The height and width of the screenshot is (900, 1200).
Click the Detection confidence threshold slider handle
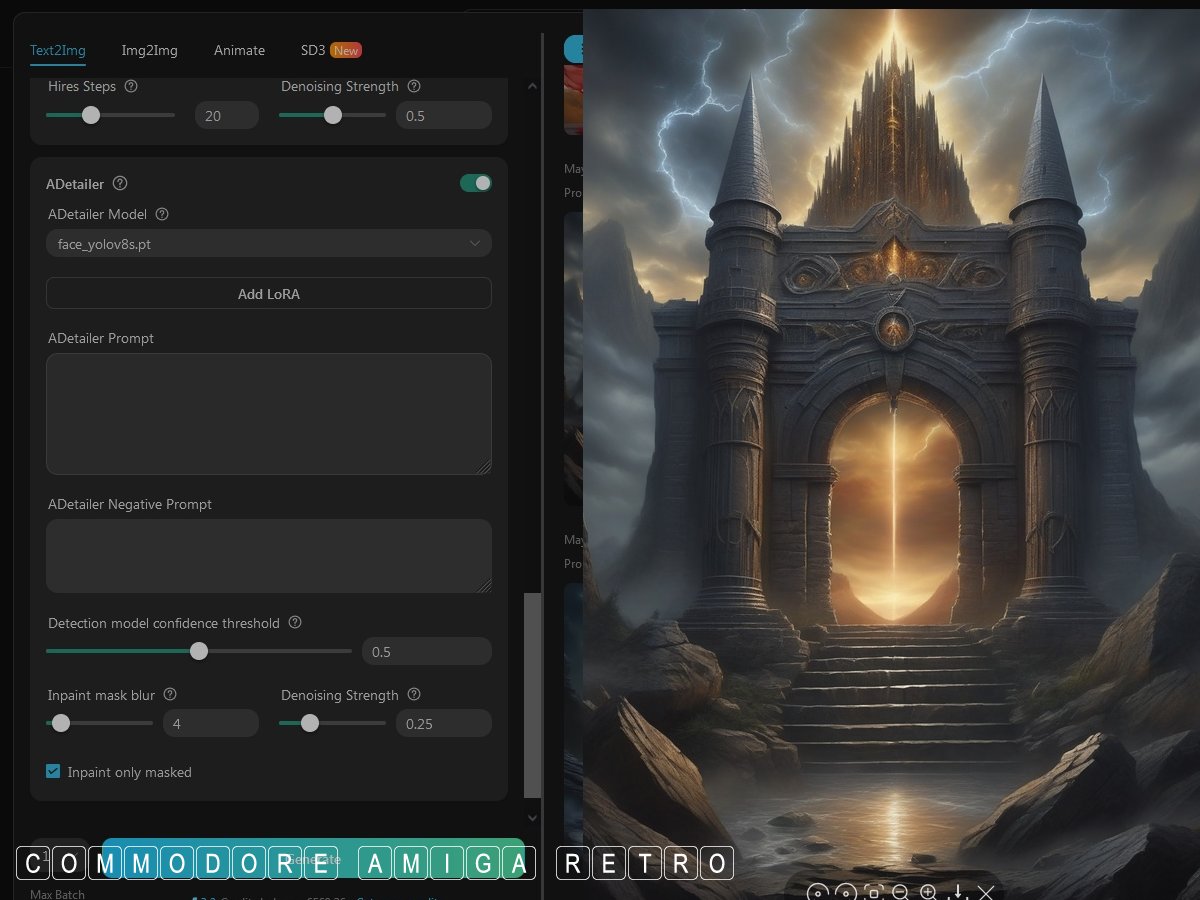click(199, 651)
